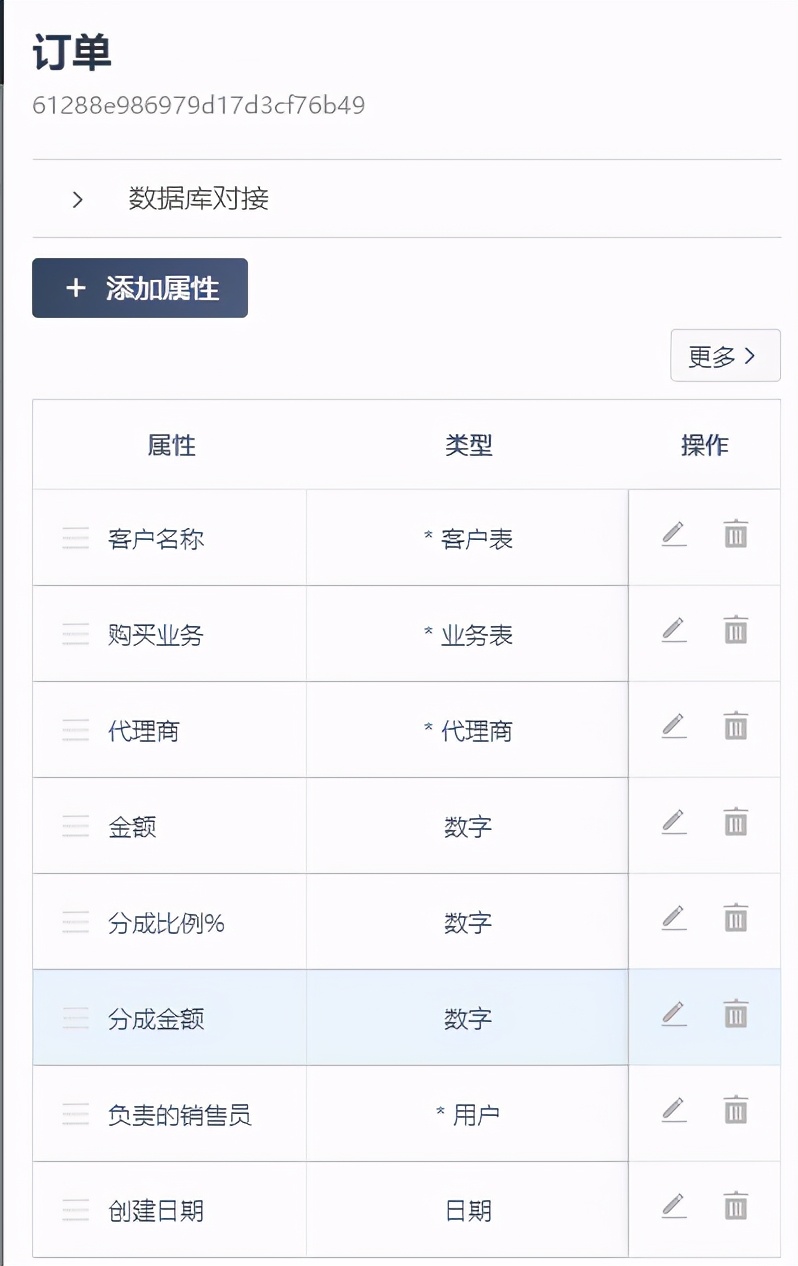Click the chevron on the 更多 control
Viewport: 798px width, 1266px height.
(x=751, y=356)
